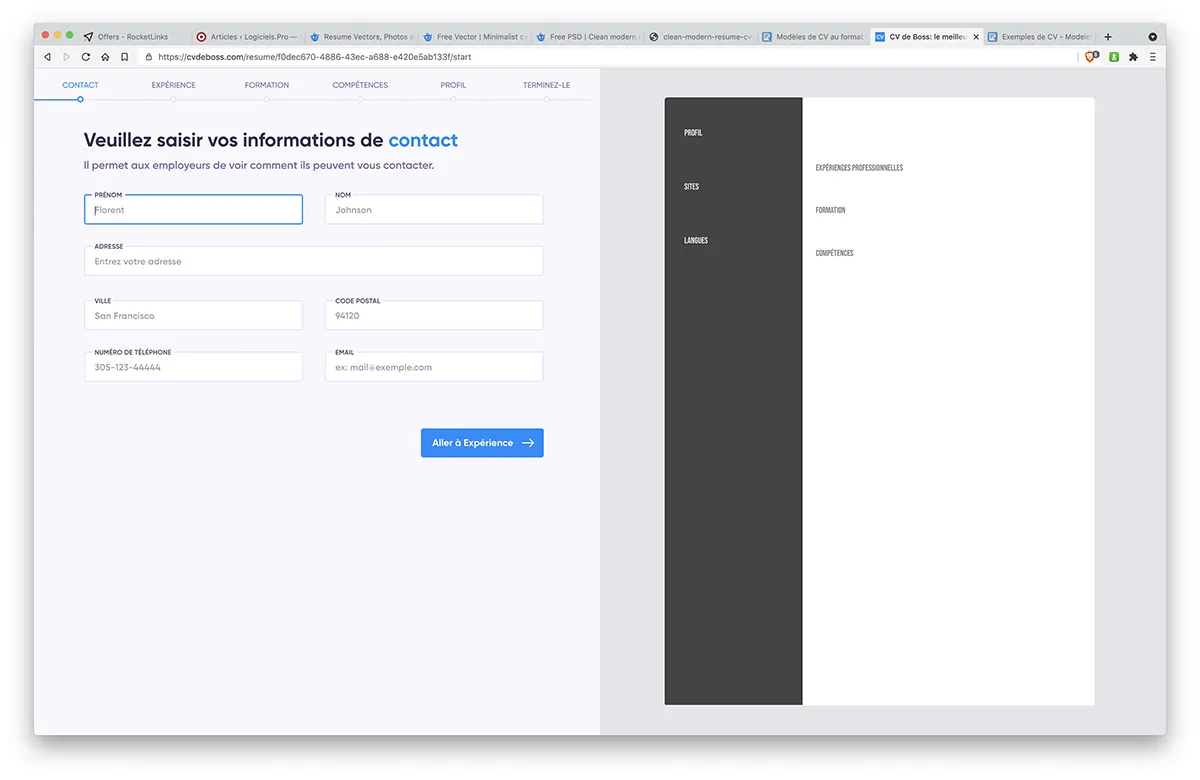
Task: Open a new browser tab with the plus button
Action: (1108, 37)
